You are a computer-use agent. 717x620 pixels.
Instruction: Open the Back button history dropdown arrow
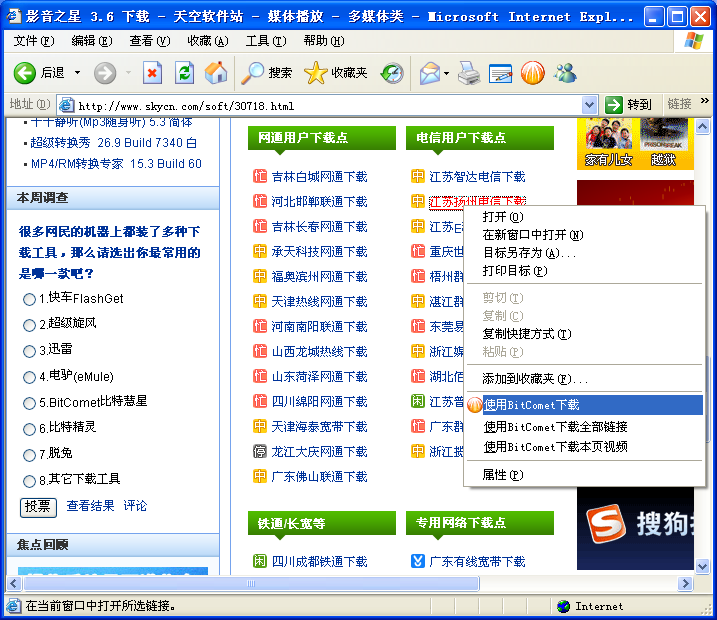click(x=77, y=72)
